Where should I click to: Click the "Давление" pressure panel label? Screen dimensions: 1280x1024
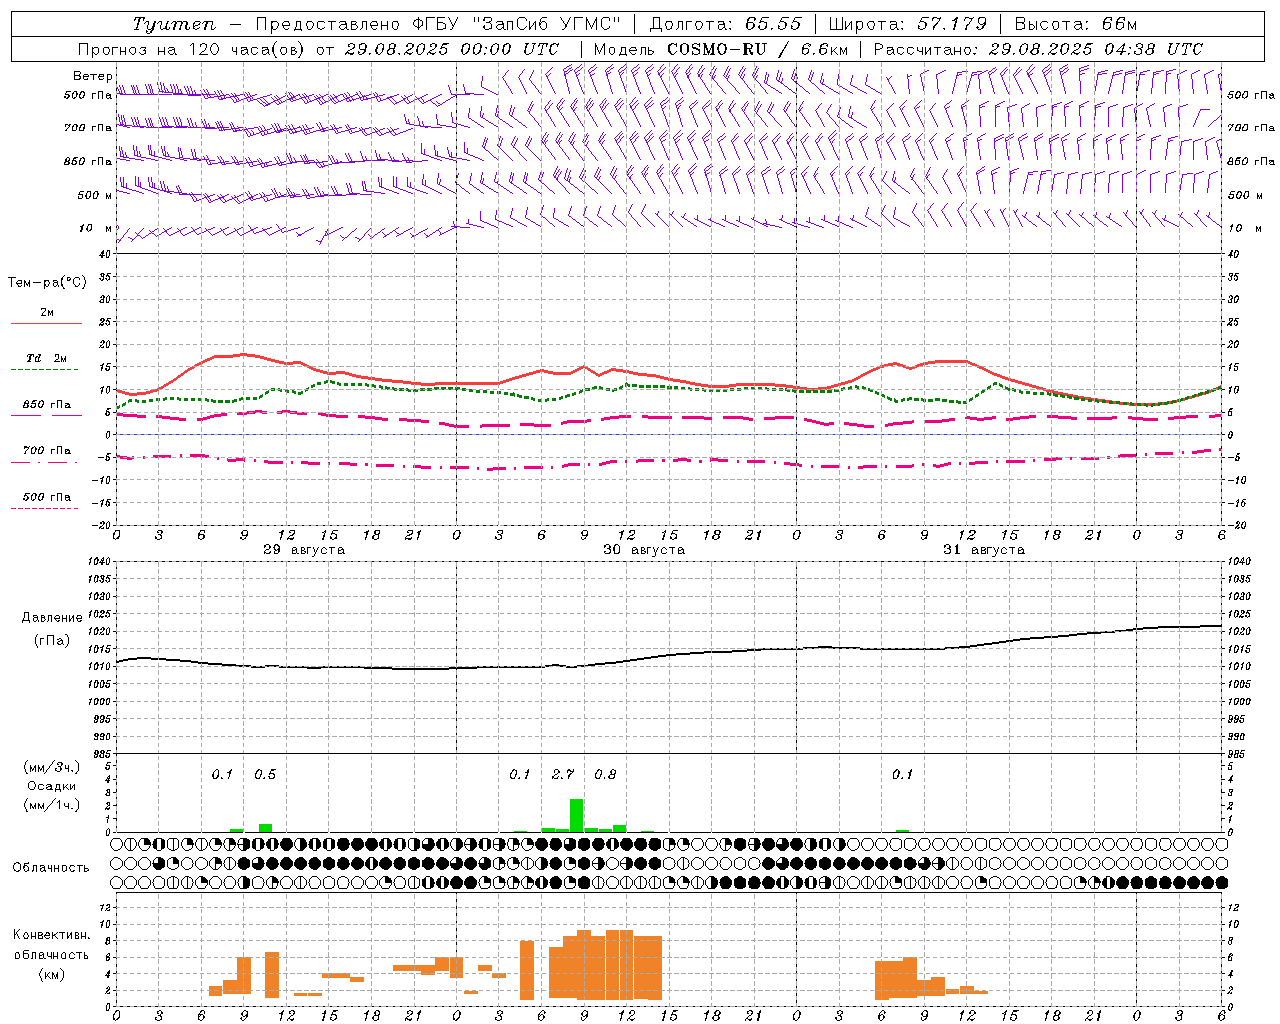(x=52, y=618)
